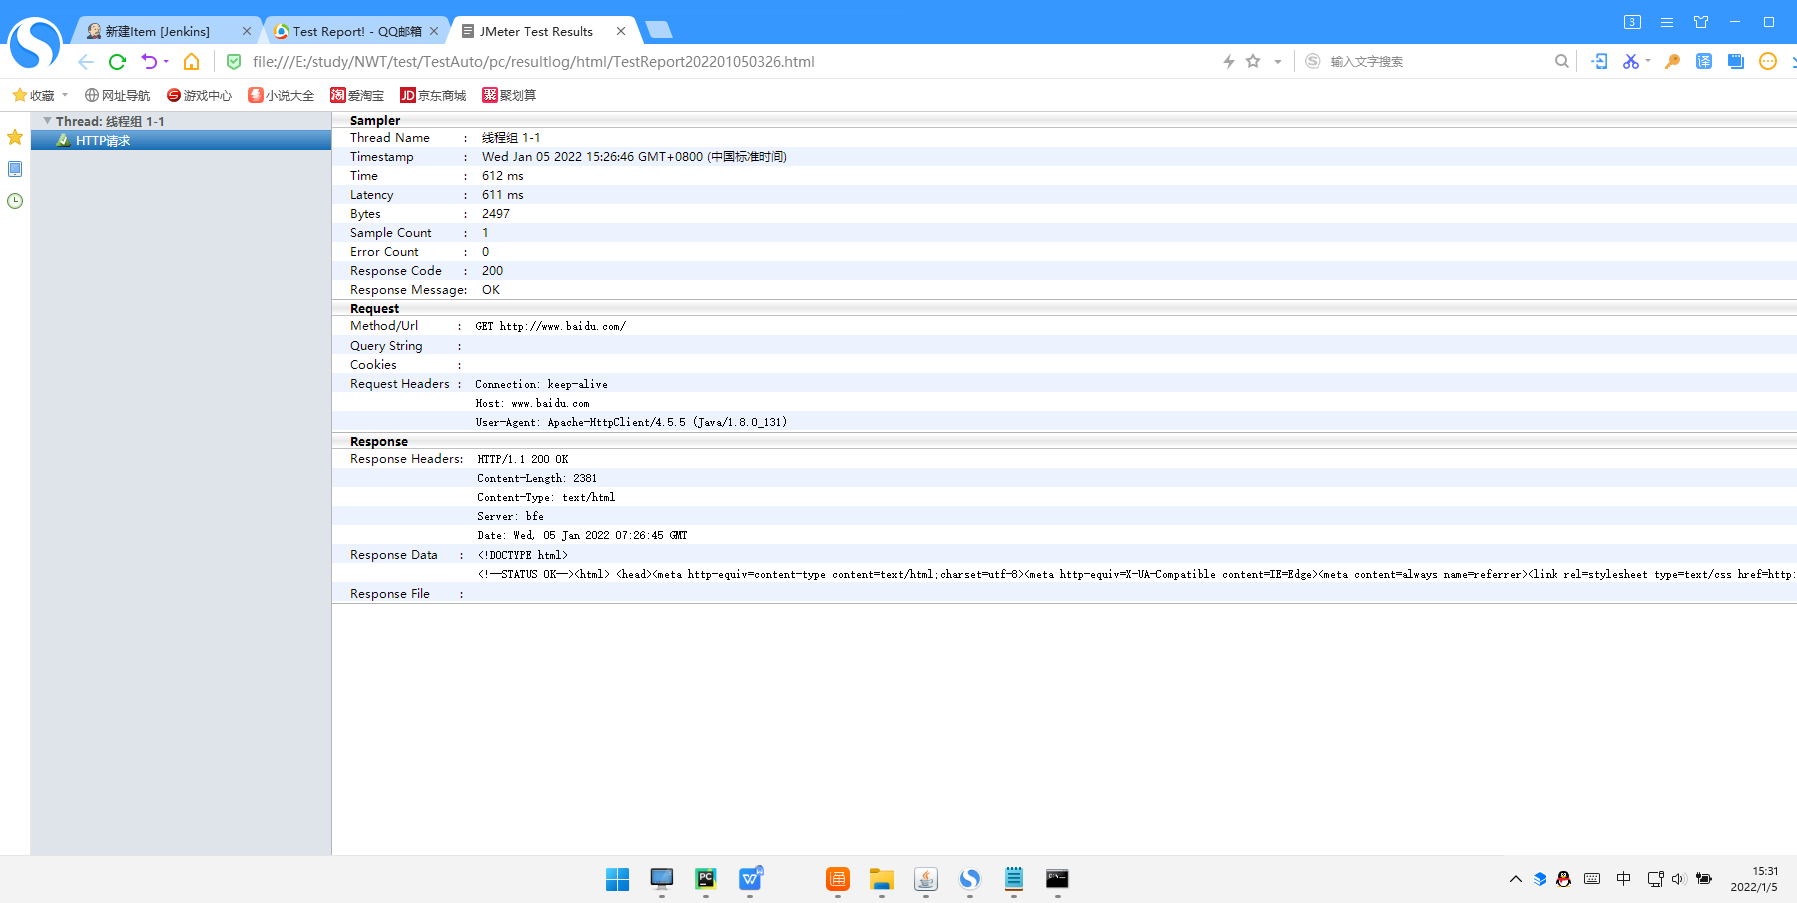The image size is (1797, 903).
Task: Open the sidebar history clock icon
Action: 15,201
